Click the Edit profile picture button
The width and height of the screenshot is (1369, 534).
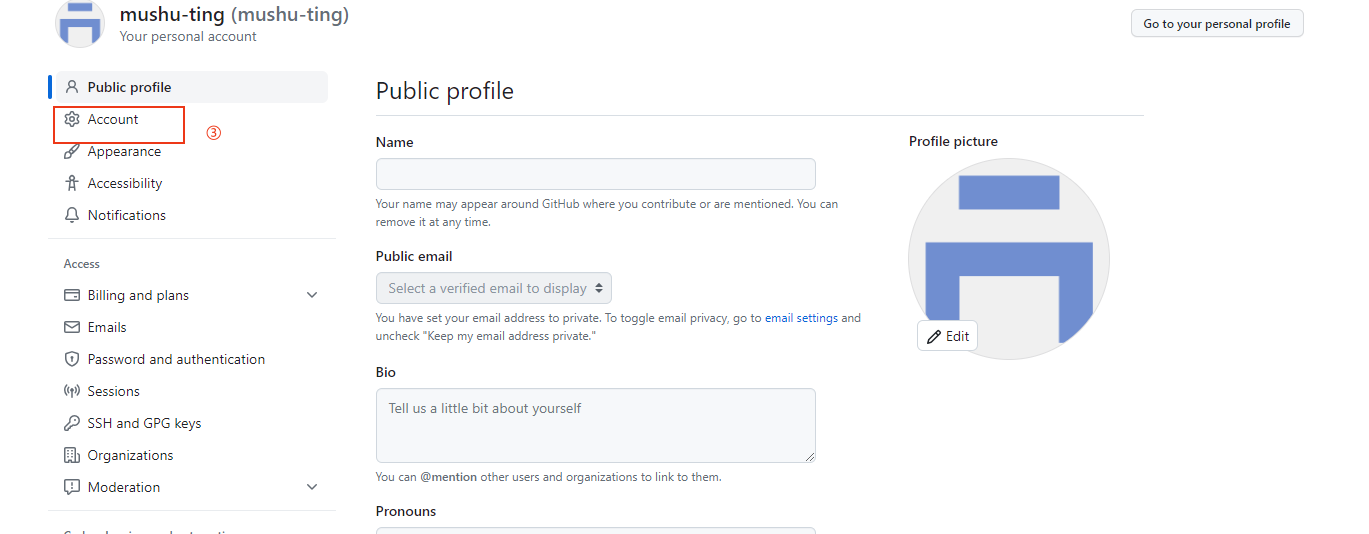(x=947, y=336)
